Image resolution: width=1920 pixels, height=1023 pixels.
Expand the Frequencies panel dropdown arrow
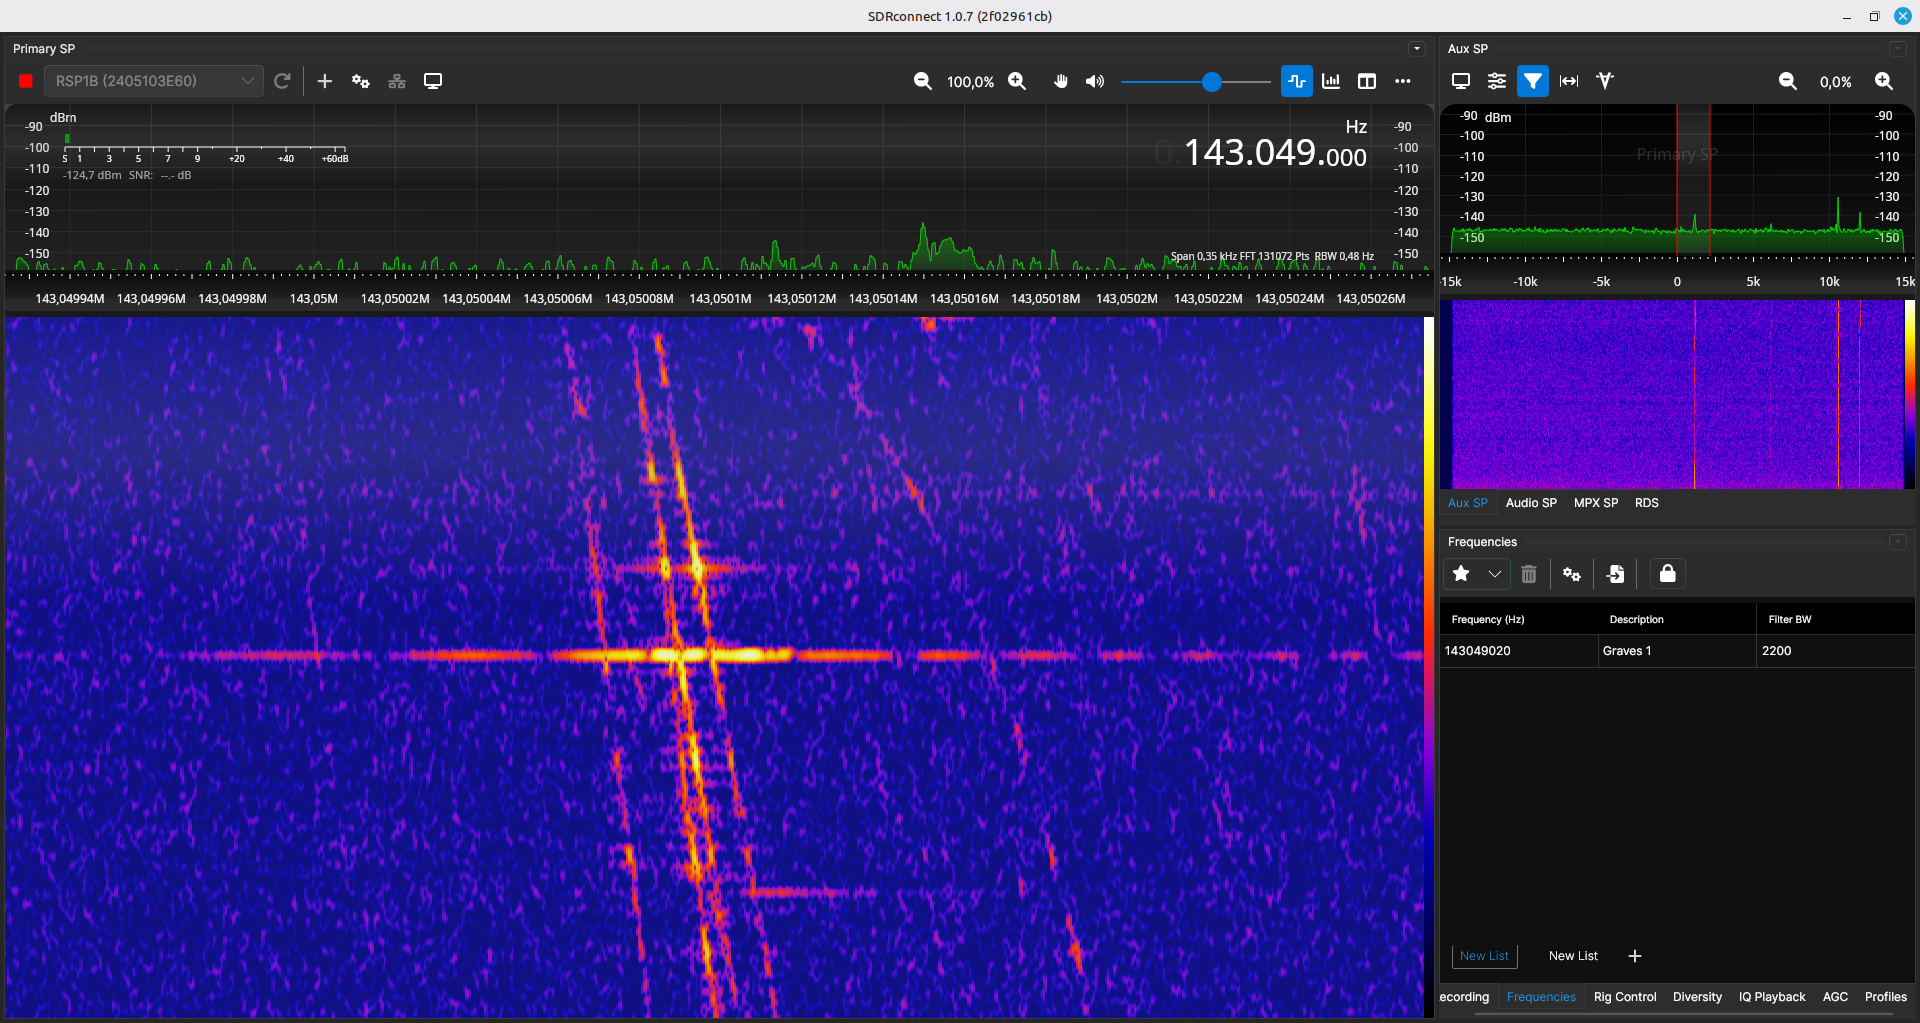tap(1897, 542)
